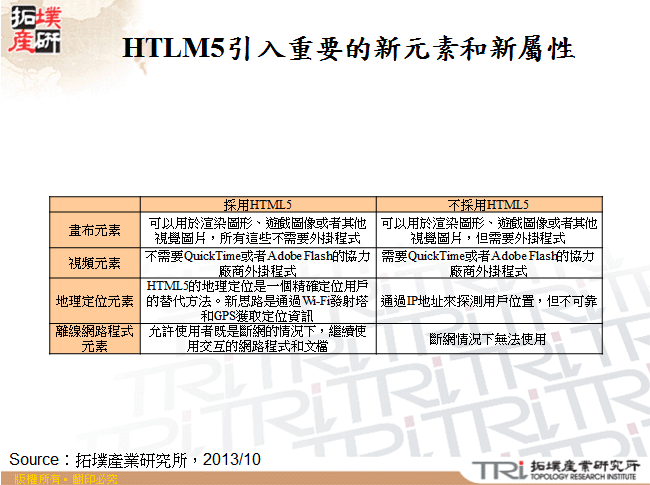This screenshot has height=485, width=650.
Task: Select column header 採用HTML5
Action: (258, 205)
